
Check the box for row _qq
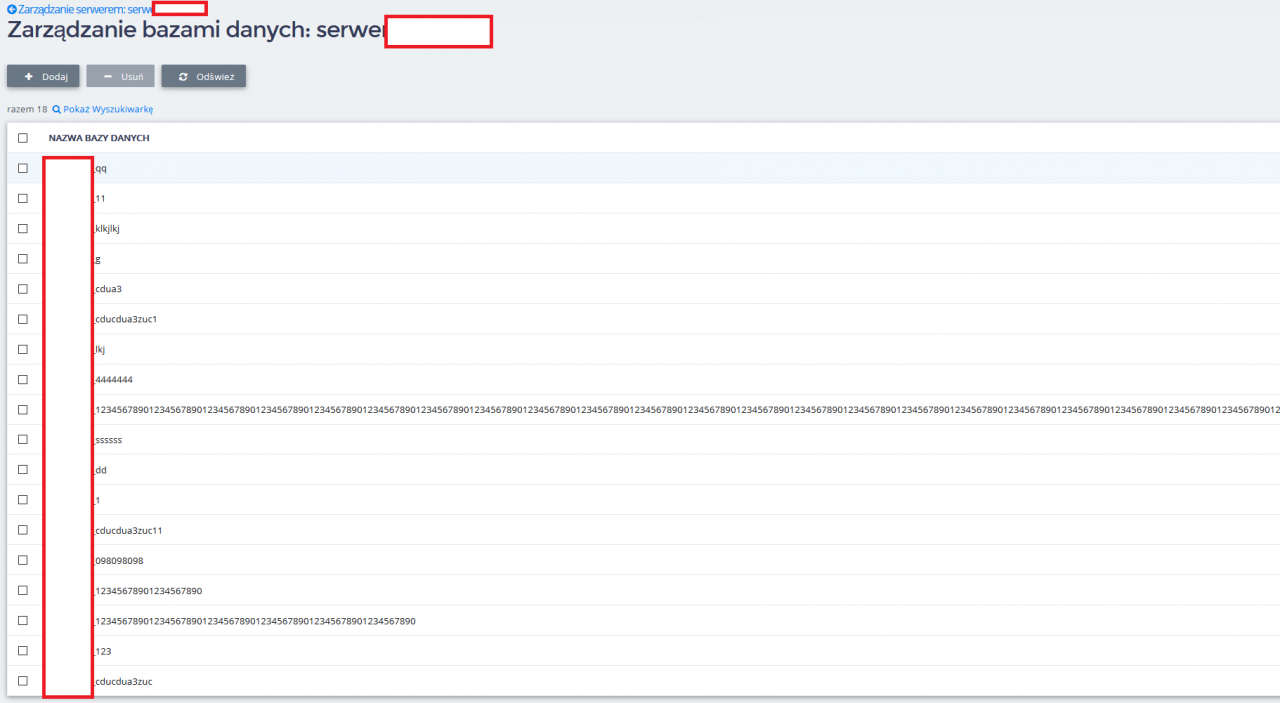point(23,168)
